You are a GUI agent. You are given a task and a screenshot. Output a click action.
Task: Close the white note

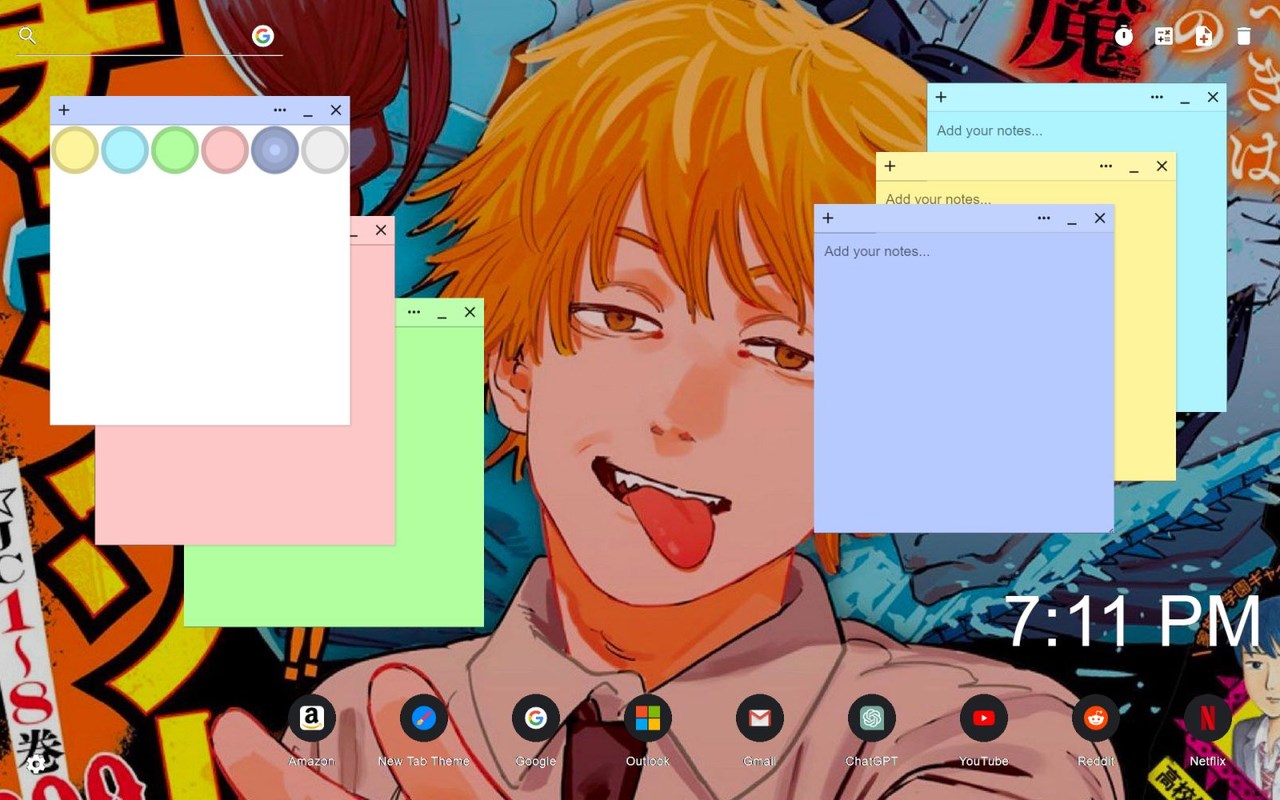point(336,110)
